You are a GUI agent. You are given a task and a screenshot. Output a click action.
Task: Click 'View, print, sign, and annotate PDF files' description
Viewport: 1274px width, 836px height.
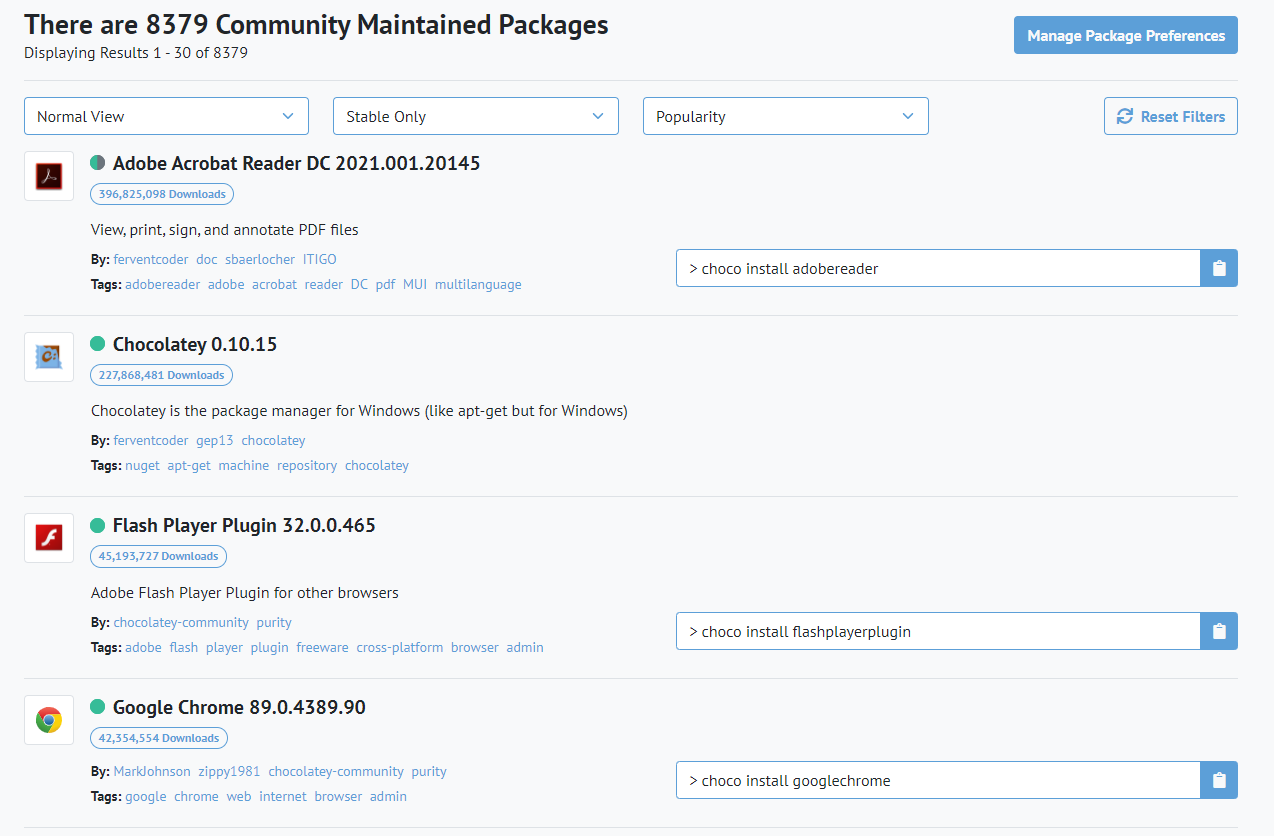tap(225, 229)
